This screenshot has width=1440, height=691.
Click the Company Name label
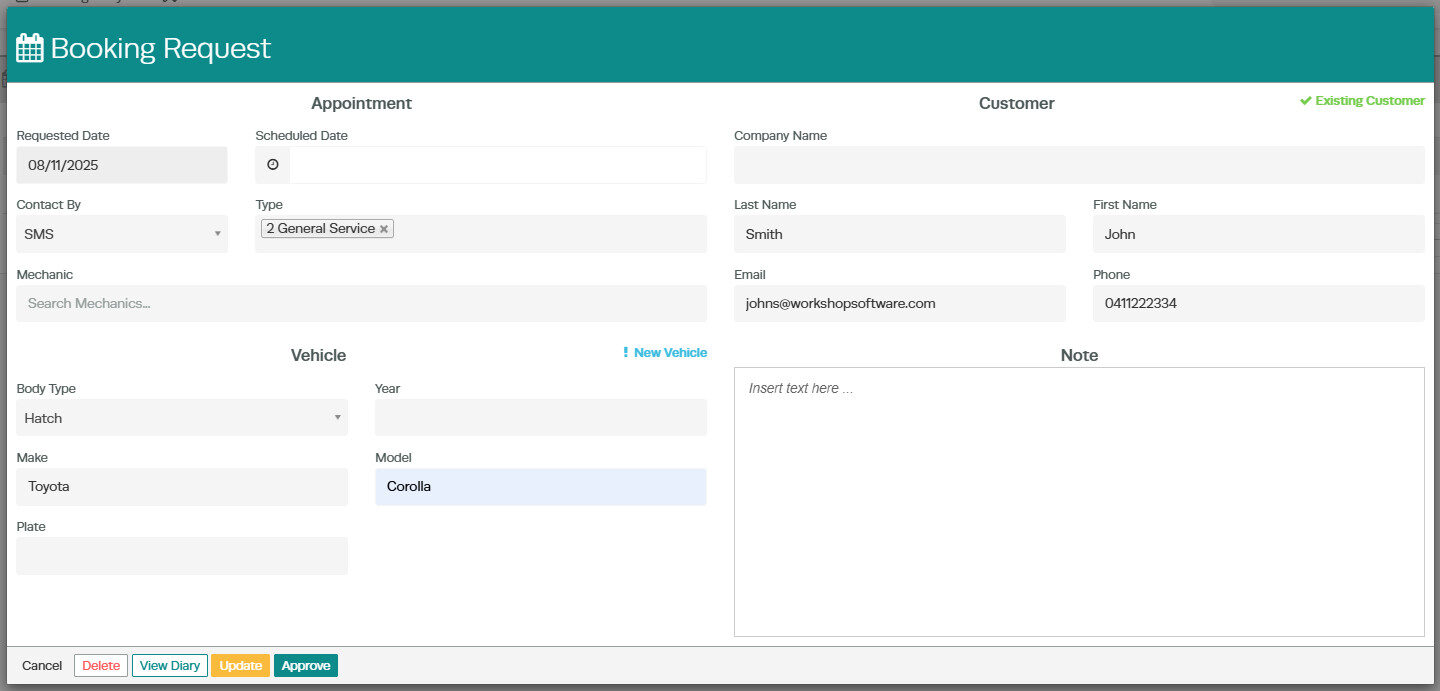pyautogui.click(x=780, y=136)
